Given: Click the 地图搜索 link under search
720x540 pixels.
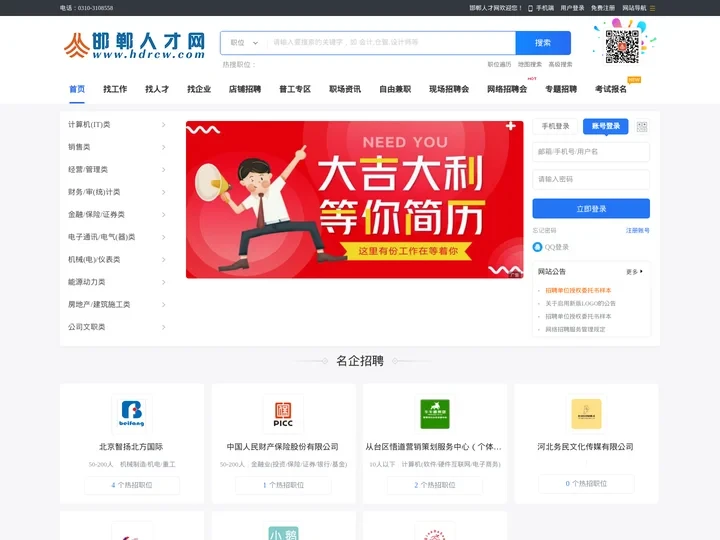Looking at the screenshot, I should click(530, 65).
